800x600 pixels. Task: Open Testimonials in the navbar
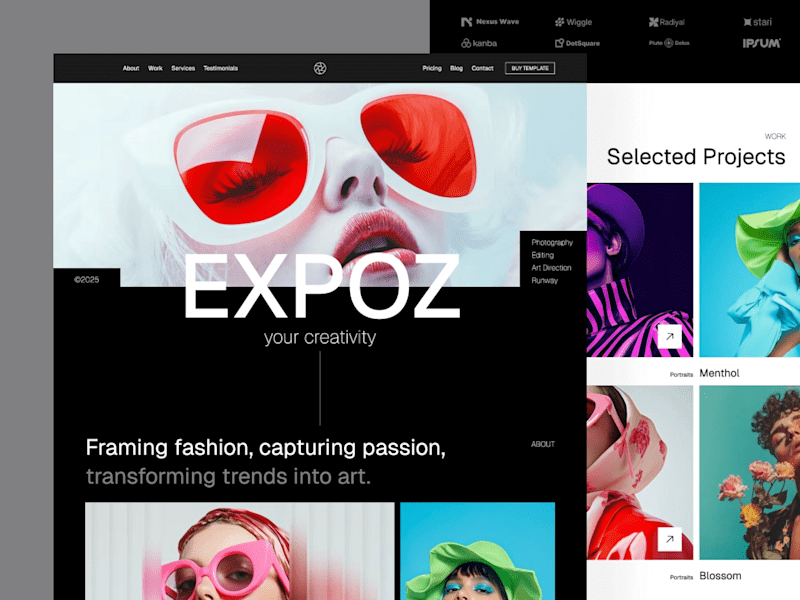coord(220,68)
